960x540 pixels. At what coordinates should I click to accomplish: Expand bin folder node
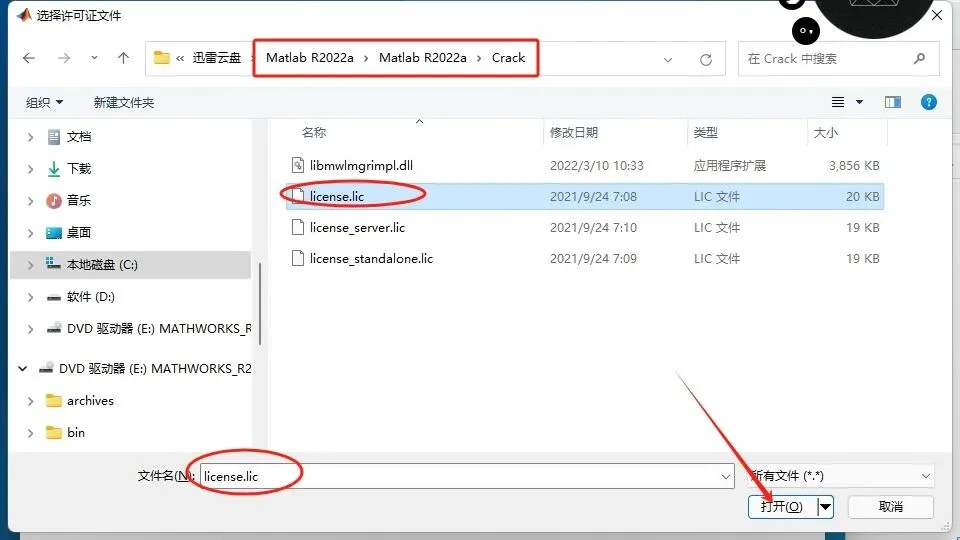(30, 433)
